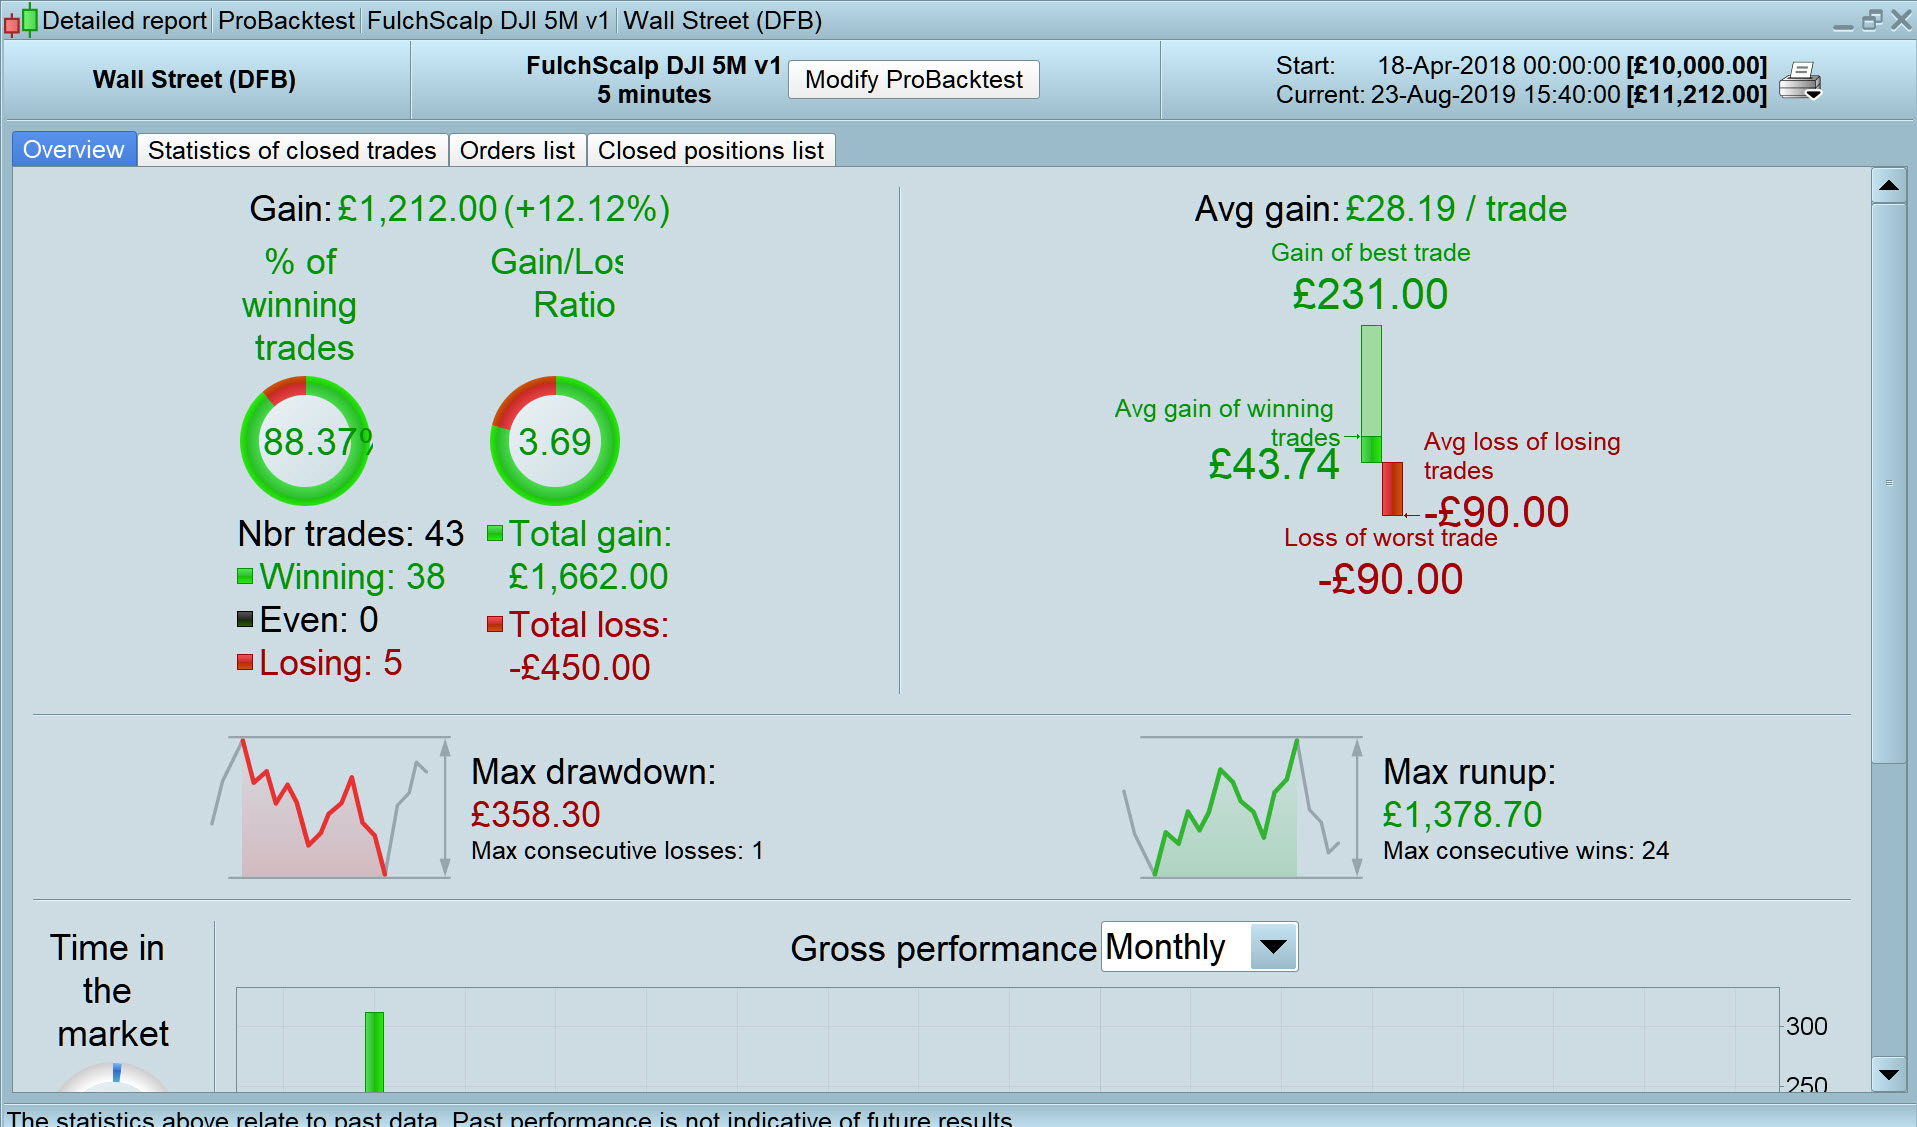Switch to the Overview tab

coord(74,150)
